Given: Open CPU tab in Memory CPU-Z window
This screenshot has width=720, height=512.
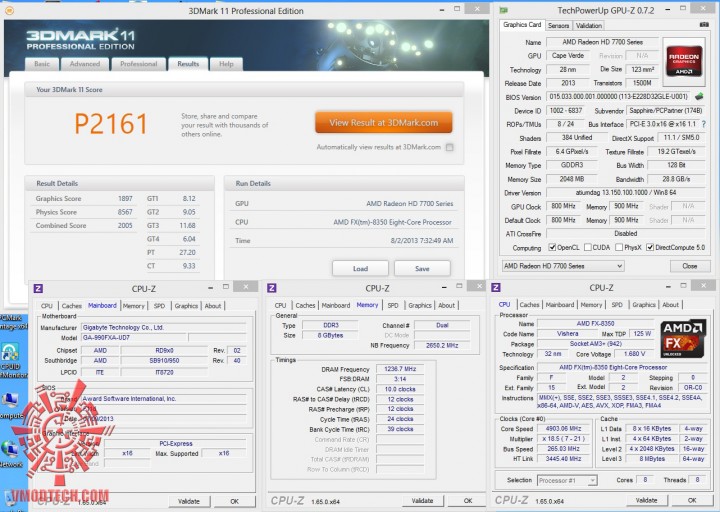Looking at the screenshot, I should click(280, 305).
